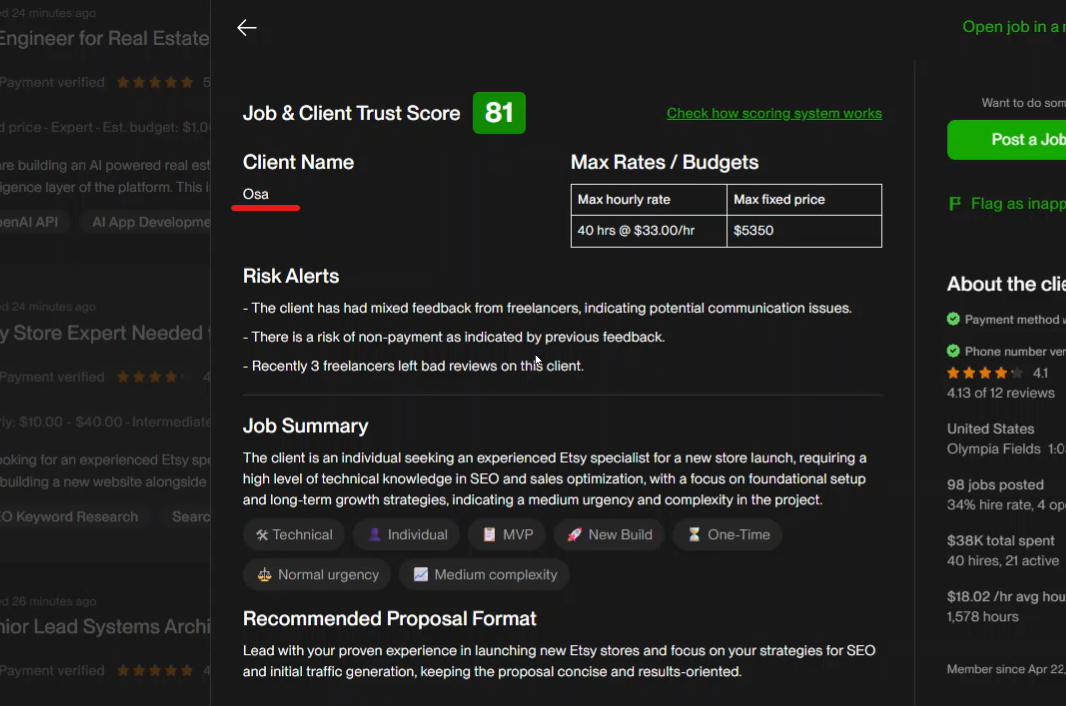Click the MVP tag chip
This screenshot has height=706, width=1066.
coord(507,535)
